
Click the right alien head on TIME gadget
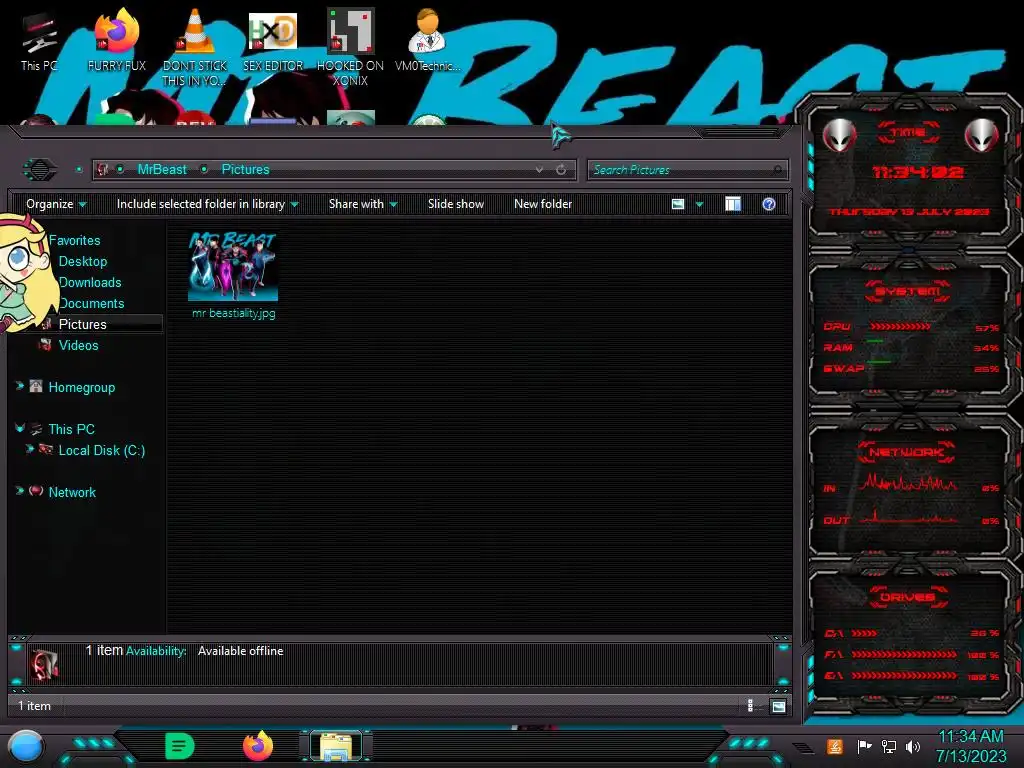click(x=981, y=136)
